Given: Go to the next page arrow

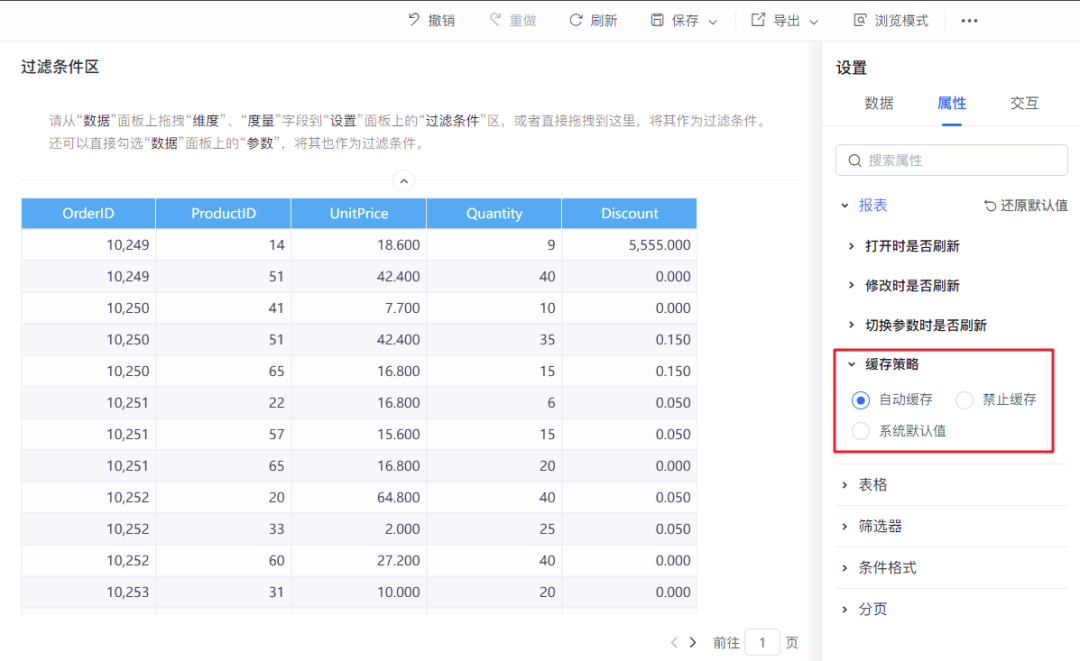Looking at the screenshot, I should click(x=693, y=642).
